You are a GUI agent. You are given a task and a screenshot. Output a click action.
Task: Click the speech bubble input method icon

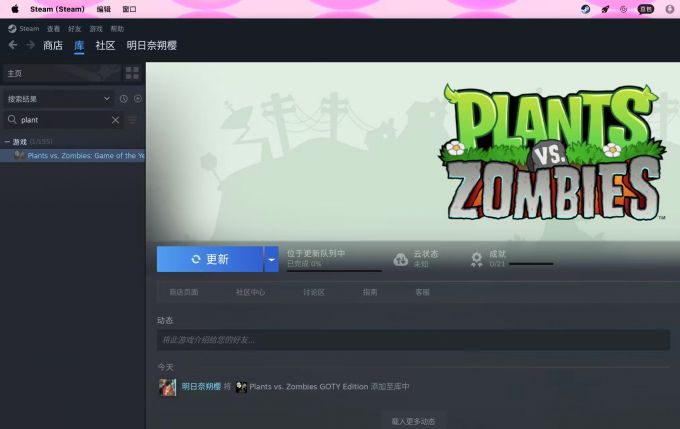point(646,9)
